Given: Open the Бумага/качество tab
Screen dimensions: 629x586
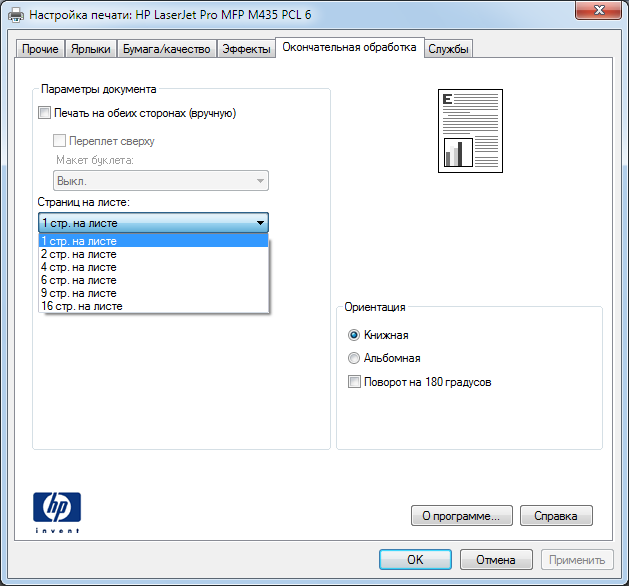Looking at the screenshot, I should [x=166, y=49].
